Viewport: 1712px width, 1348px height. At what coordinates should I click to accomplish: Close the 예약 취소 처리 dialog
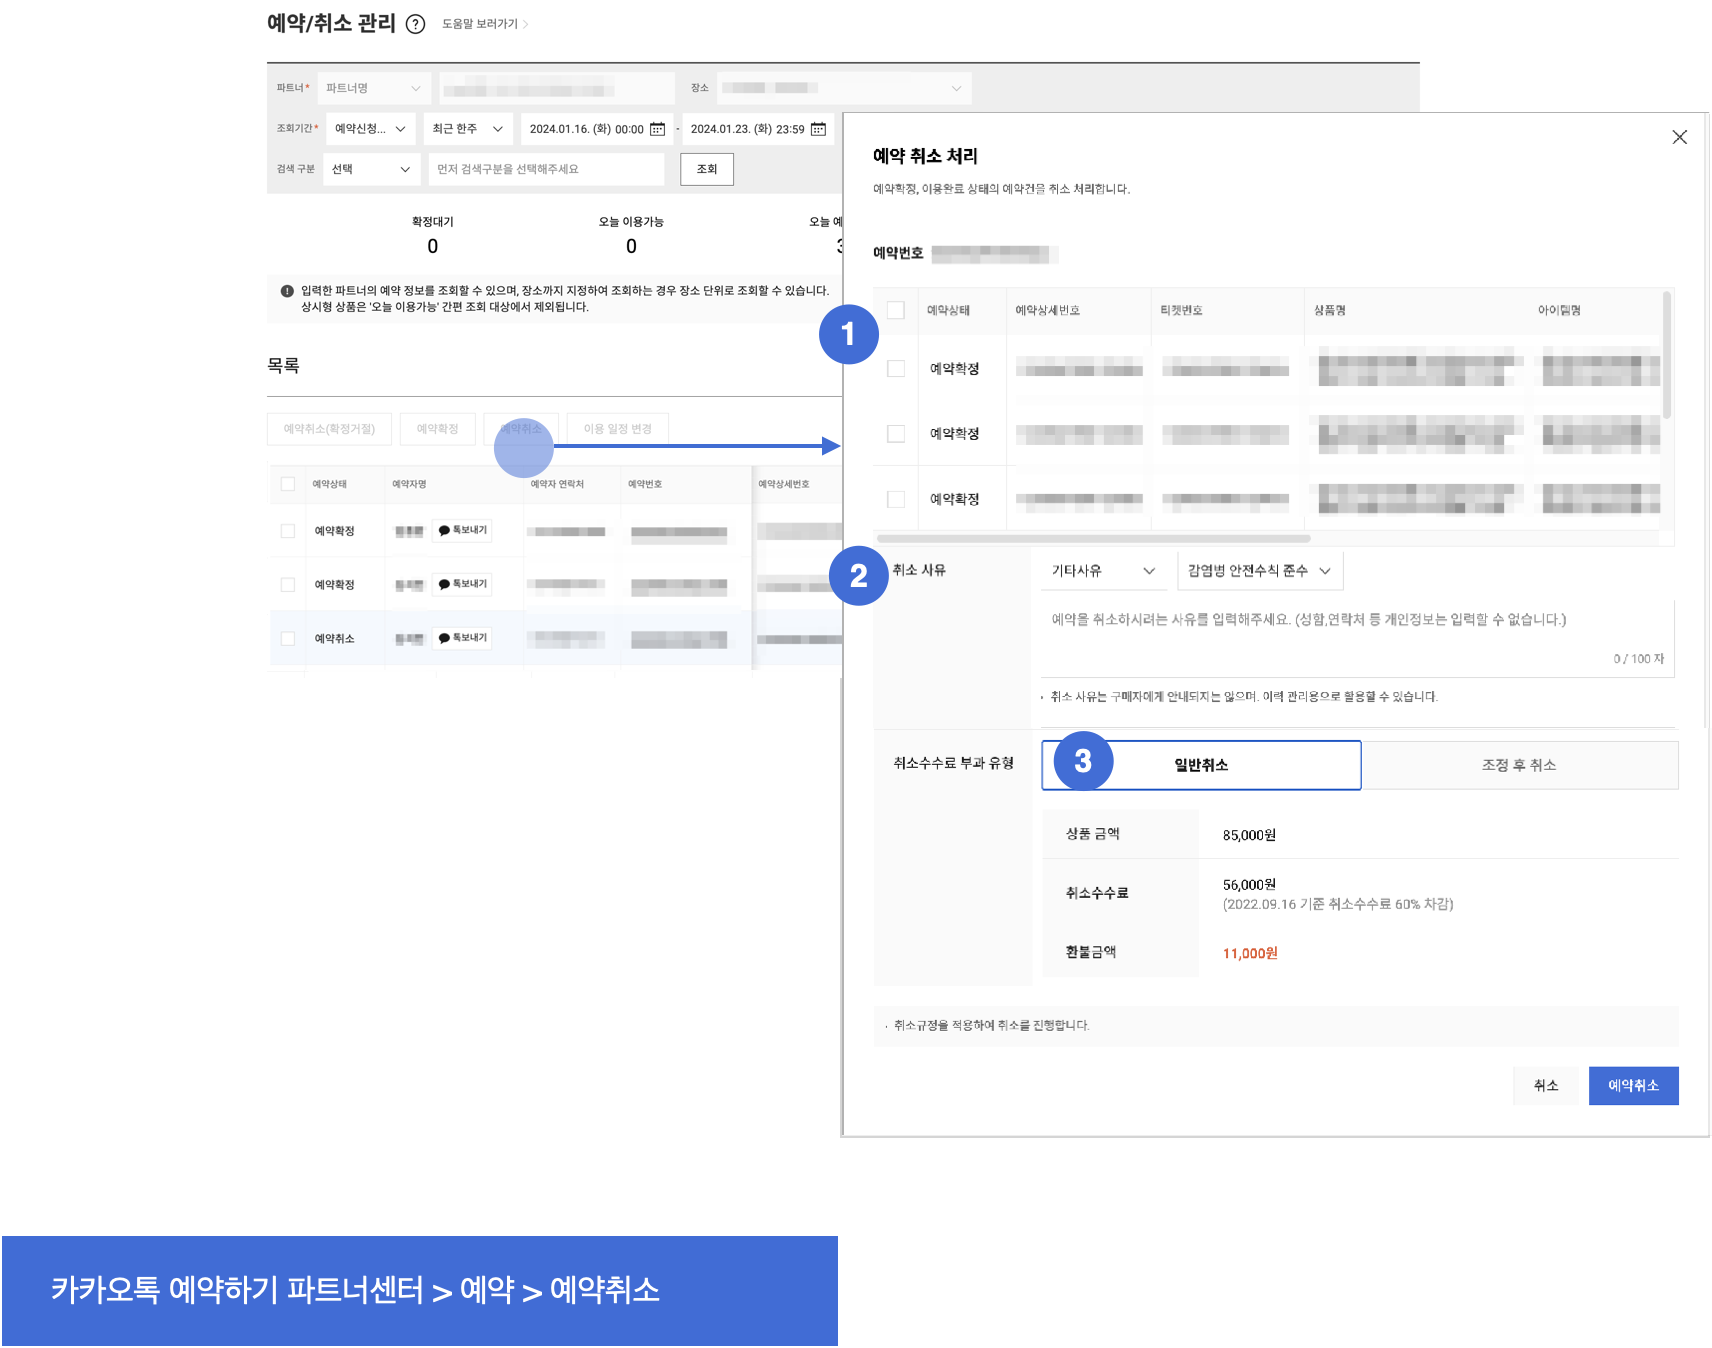tap(1679, 137)
